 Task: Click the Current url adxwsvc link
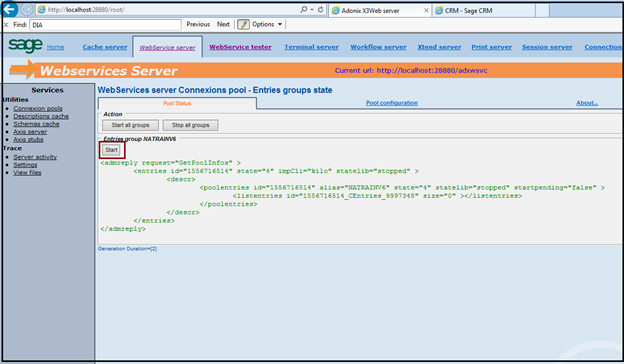[432, 70]
